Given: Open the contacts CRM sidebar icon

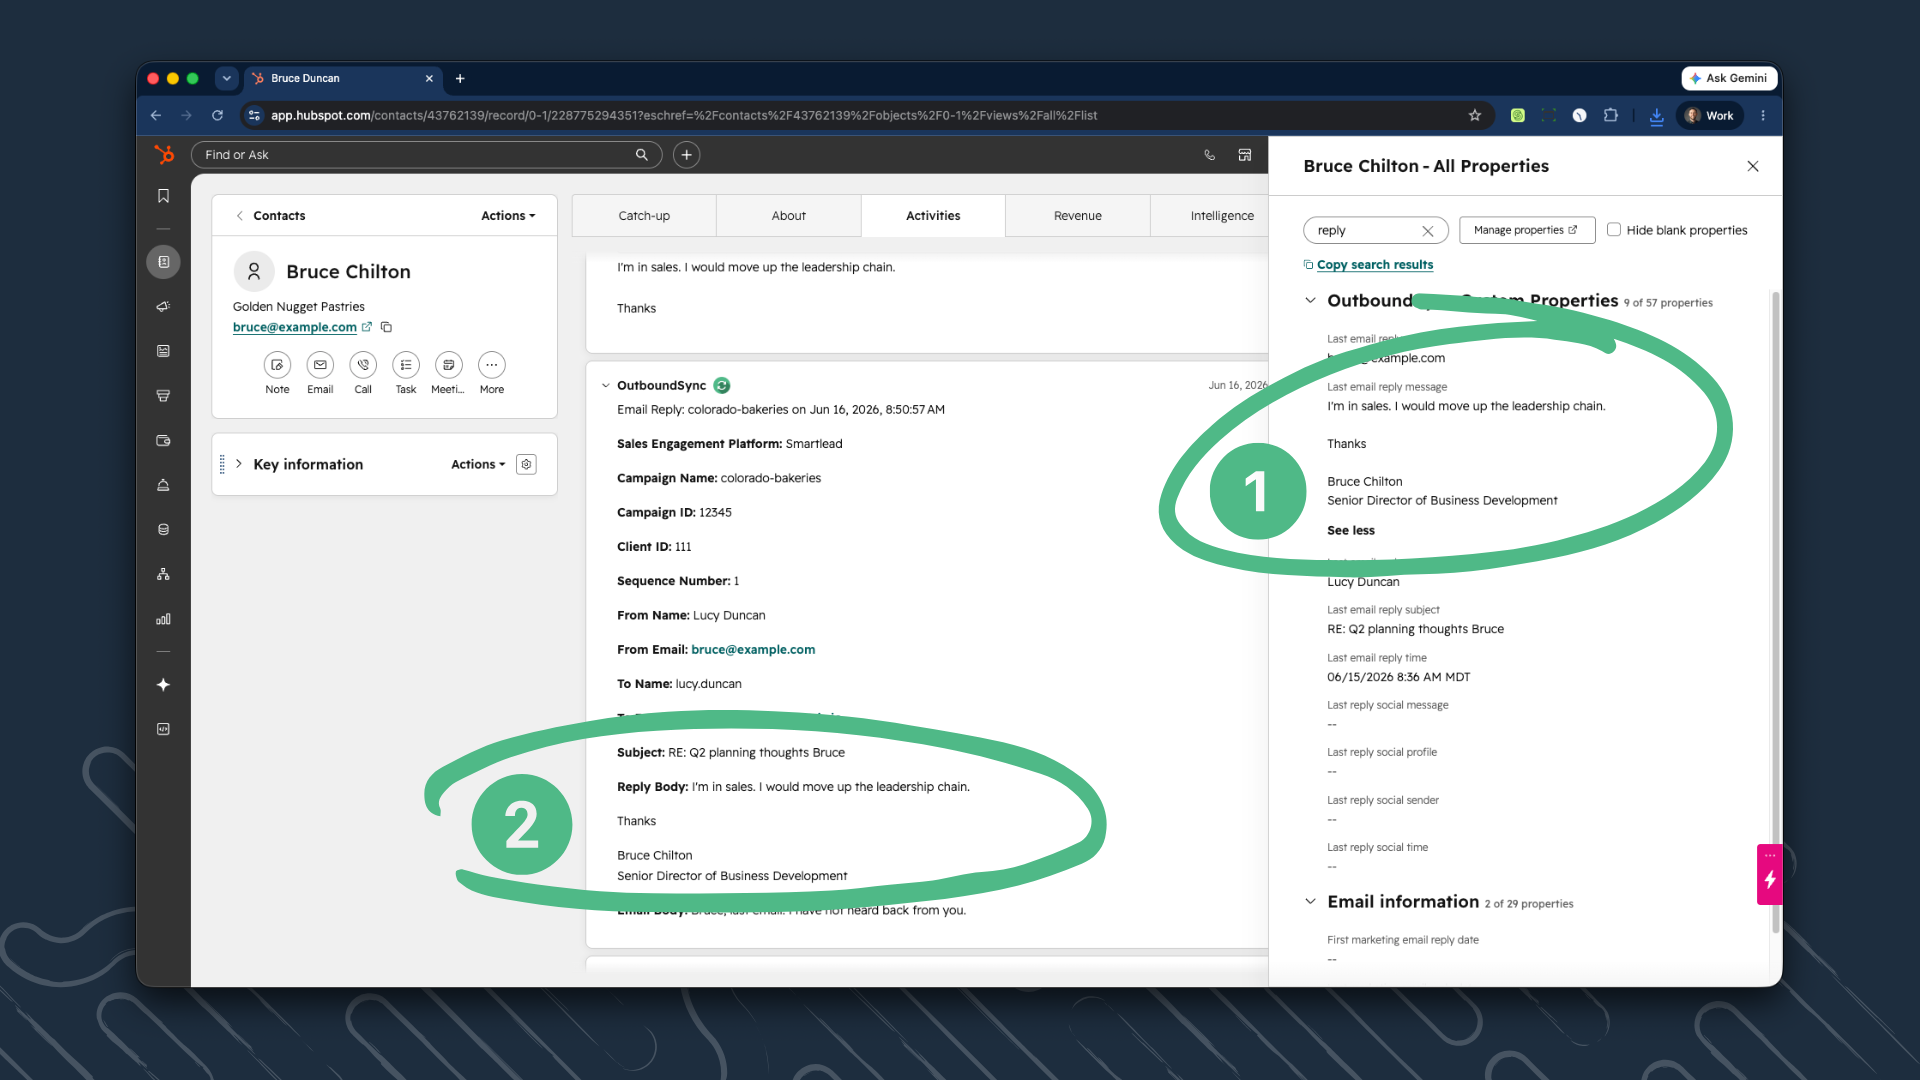Looking at the screenshot, I should (x=163, y=262).
